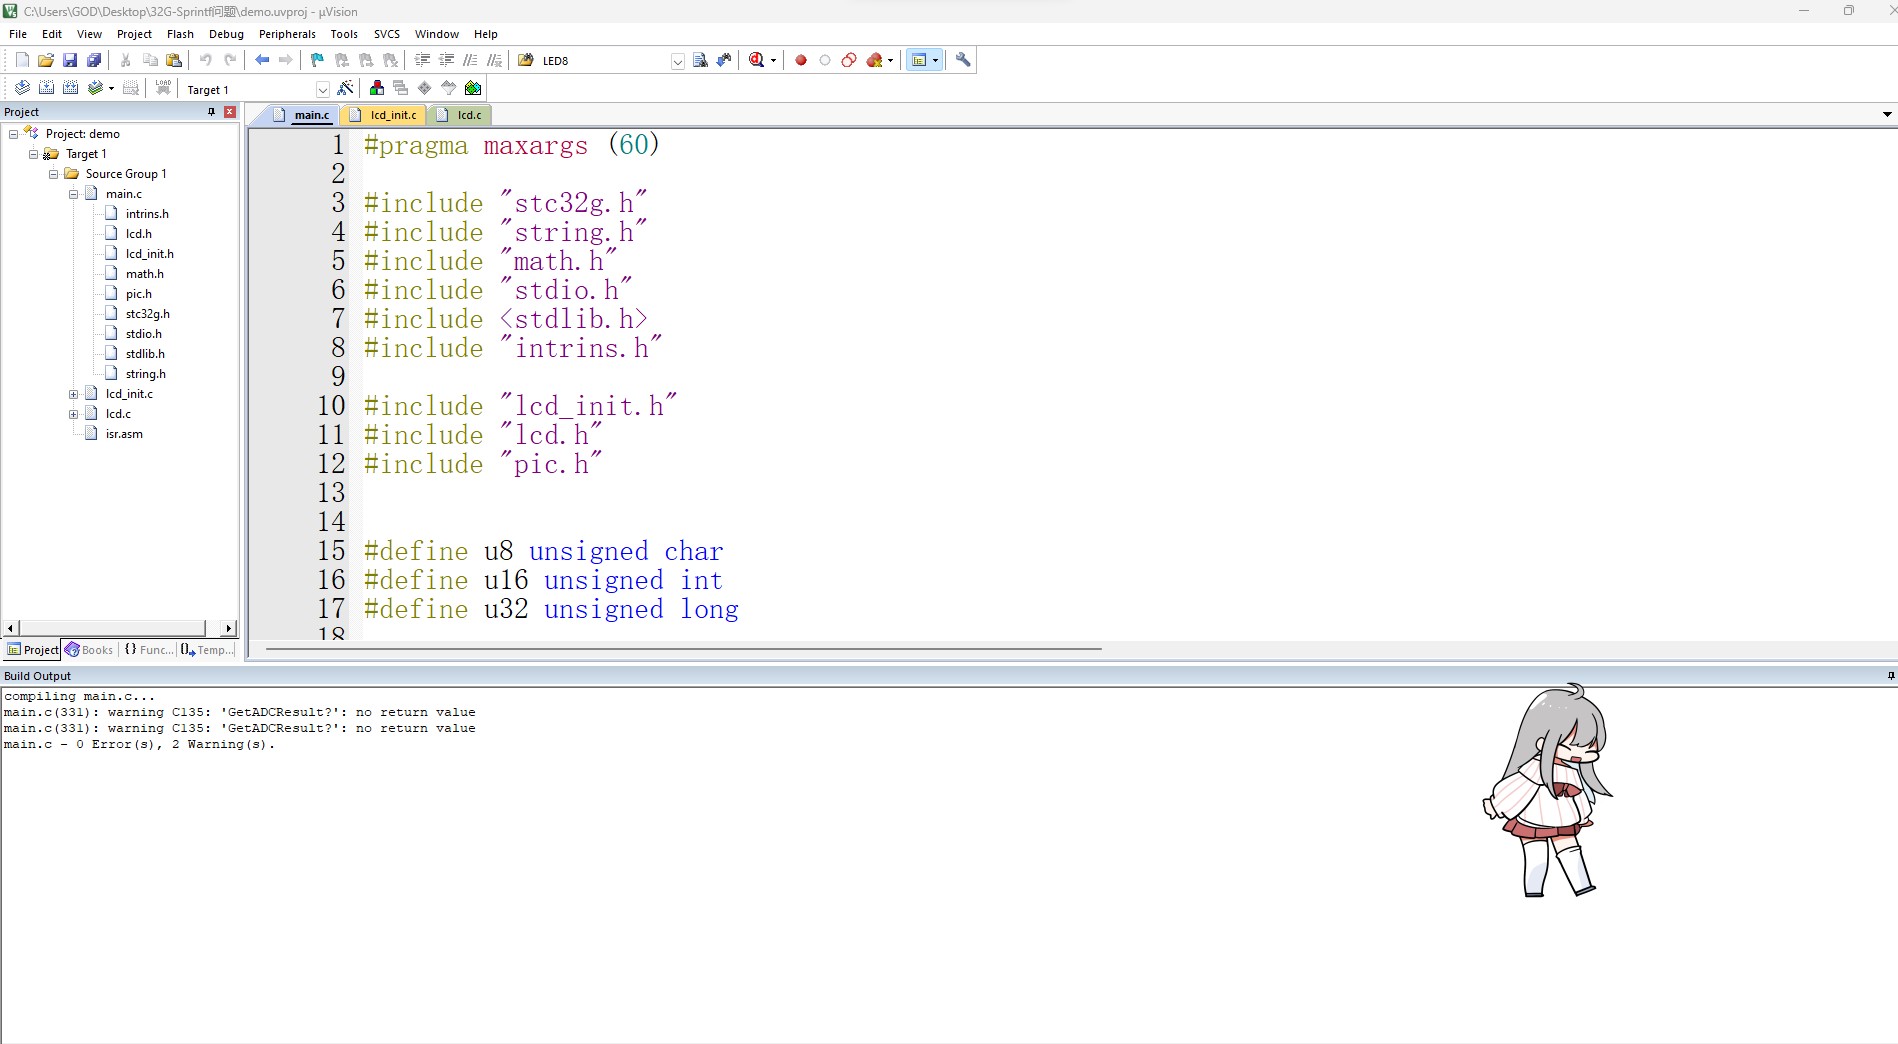1898x1044 pixels.
Task: Uncomment selection toolbar icon
Action: [494, 60]
